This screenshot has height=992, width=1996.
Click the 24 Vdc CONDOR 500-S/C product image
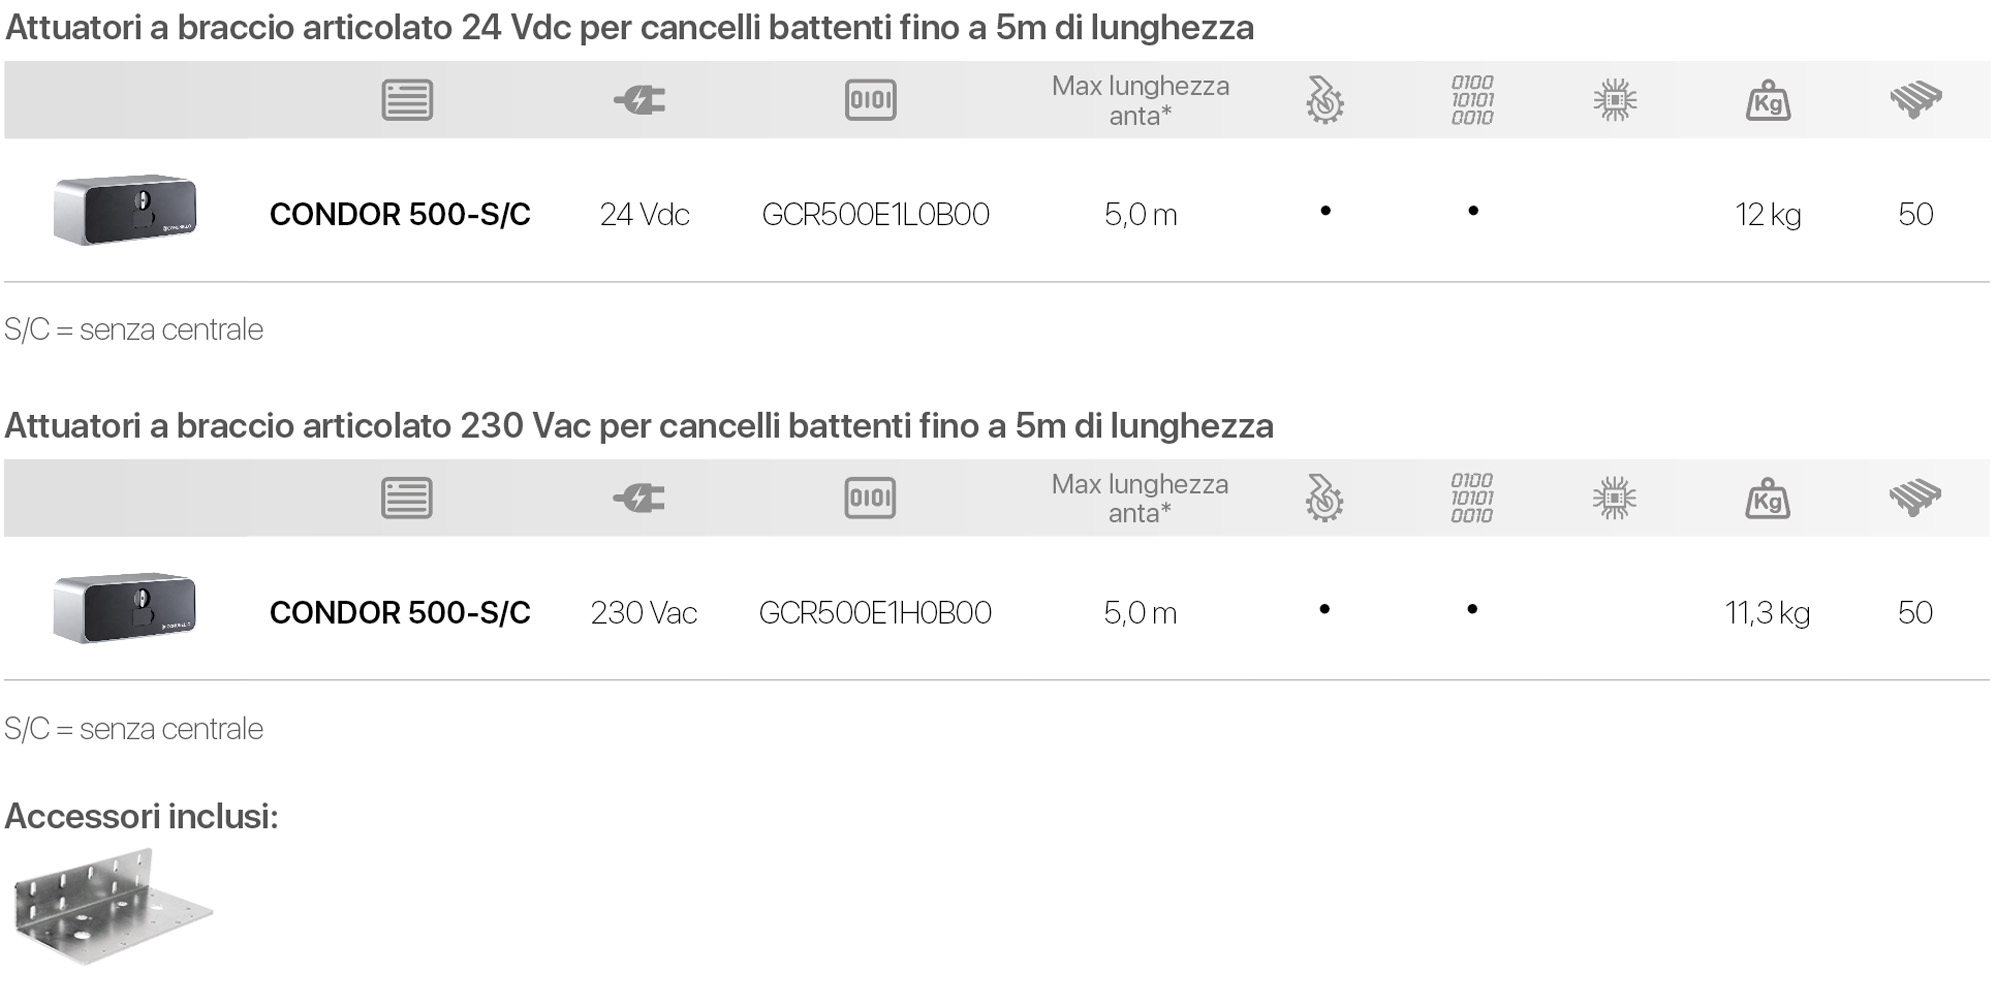click(125, 210)
